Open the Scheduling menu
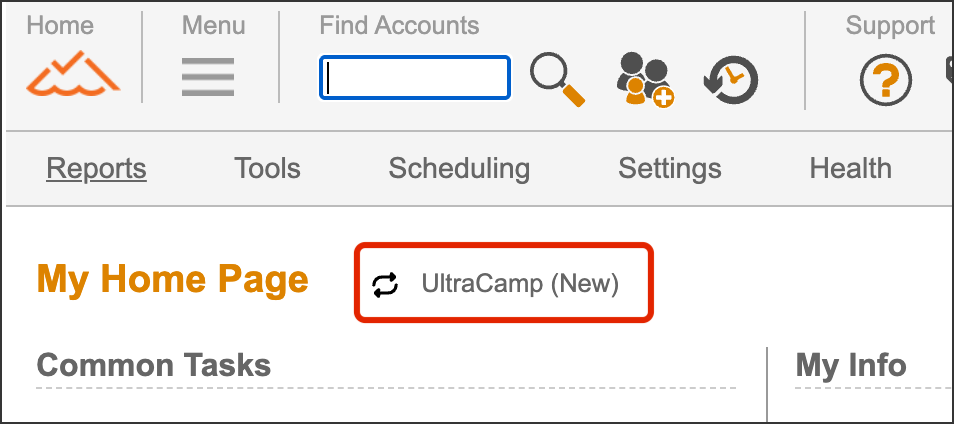This screenshot has height=424, width=954. click(459, 168)
